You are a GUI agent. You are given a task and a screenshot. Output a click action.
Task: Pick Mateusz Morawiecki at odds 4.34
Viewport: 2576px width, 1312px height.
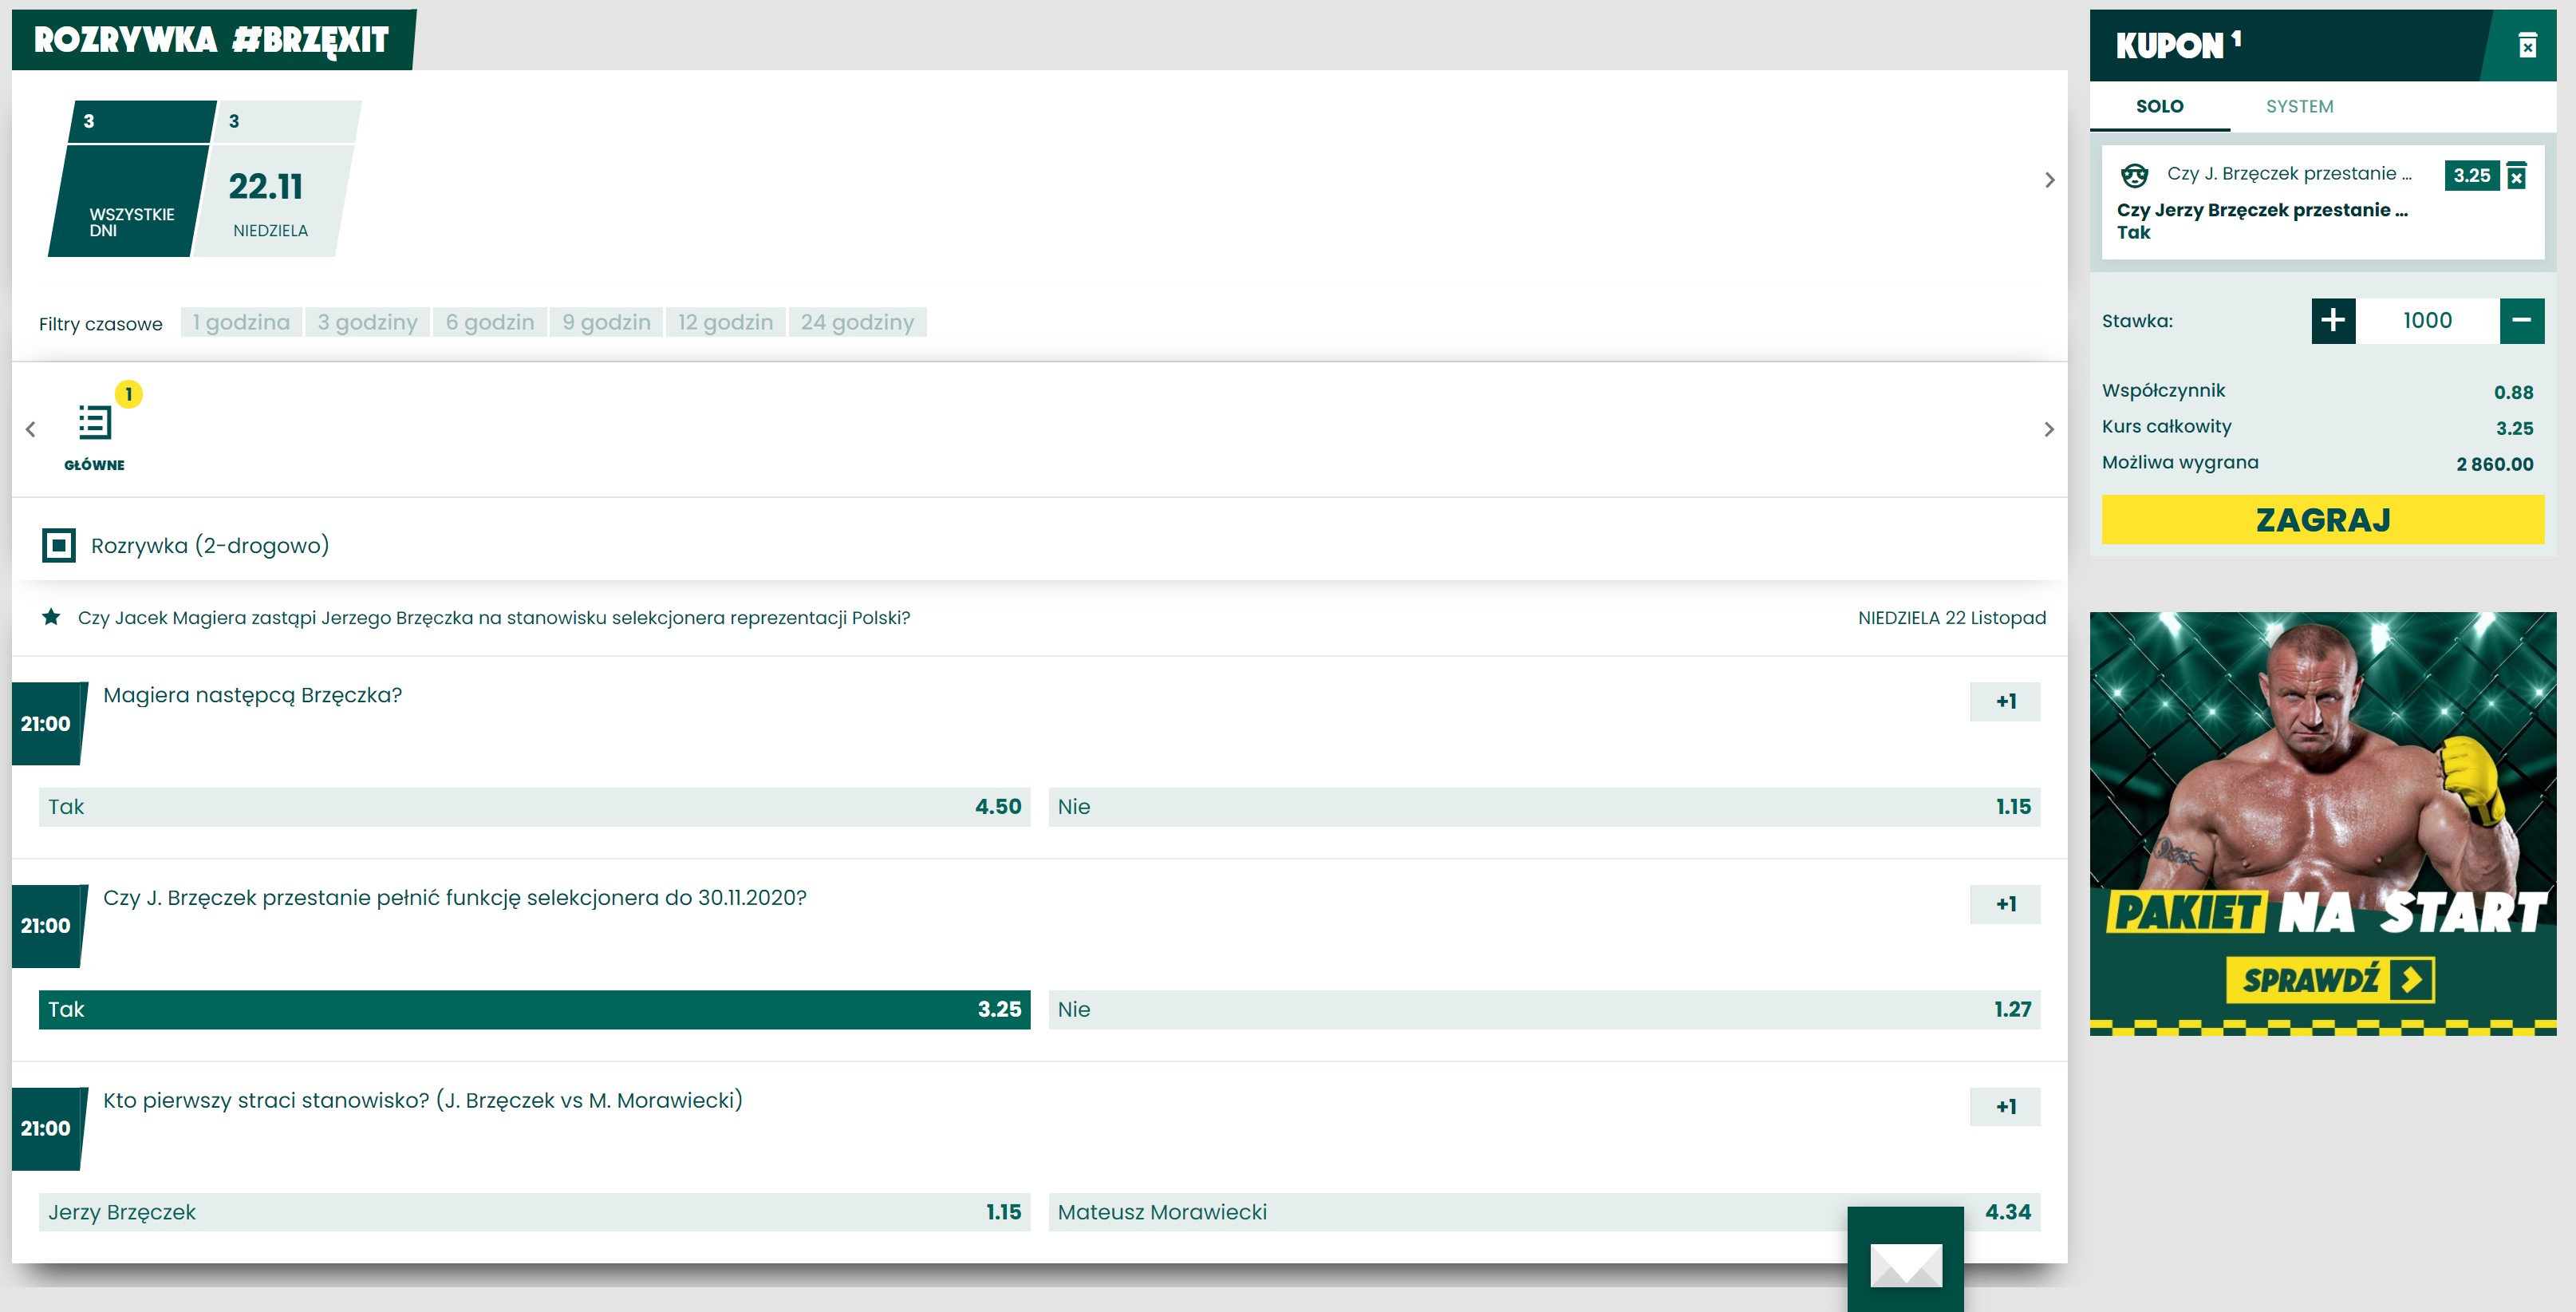tap(1544, 1212)
